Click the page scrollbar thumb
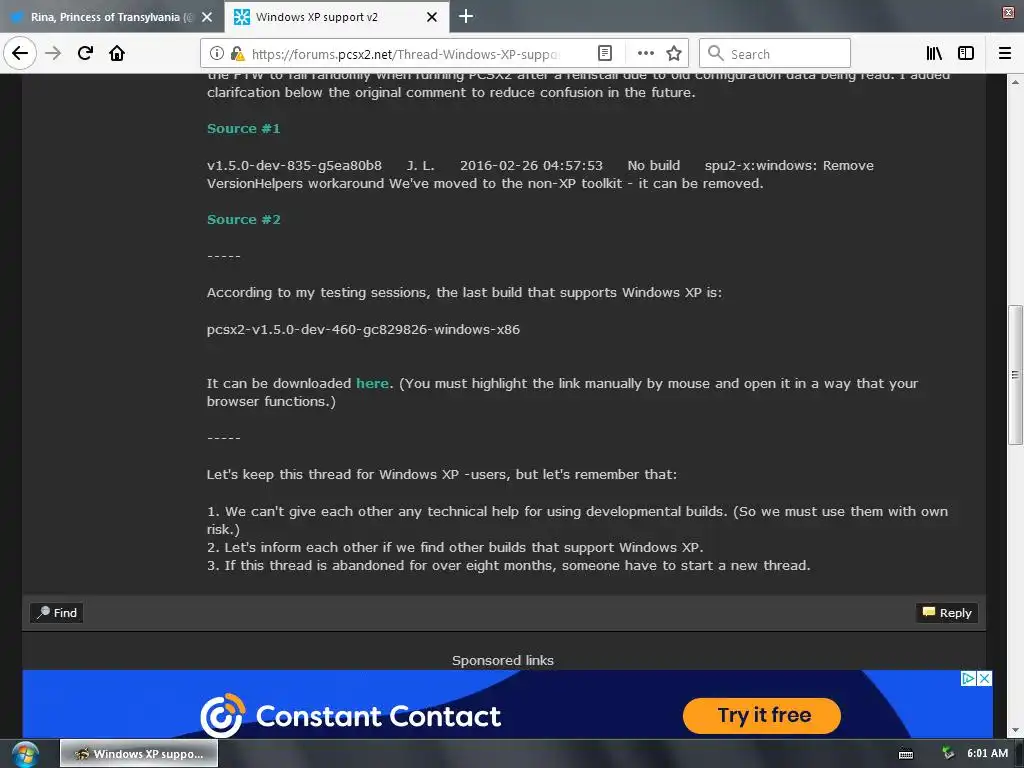This screenshot has width=1024, height=768. point(1015,374)
